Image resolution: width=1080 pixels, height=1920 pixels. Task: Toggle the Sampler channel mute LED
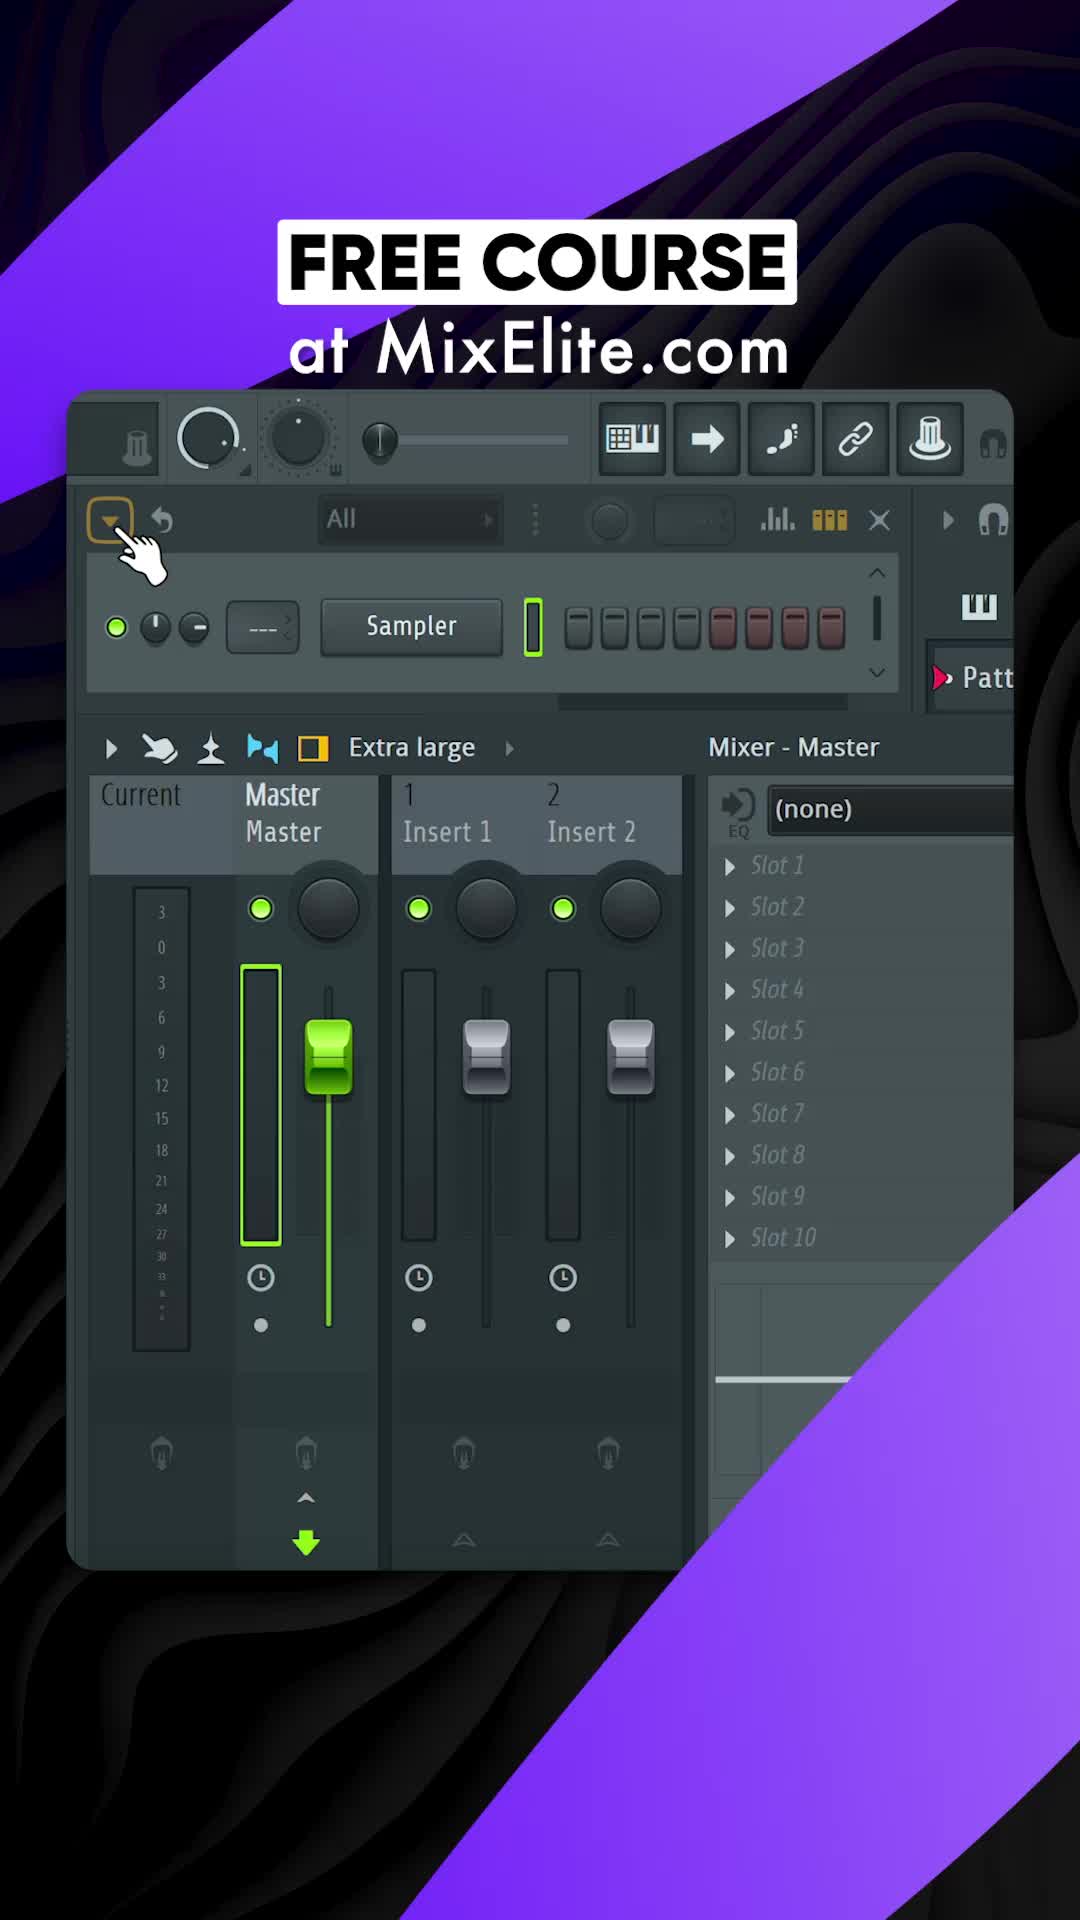tap(117, 627)
